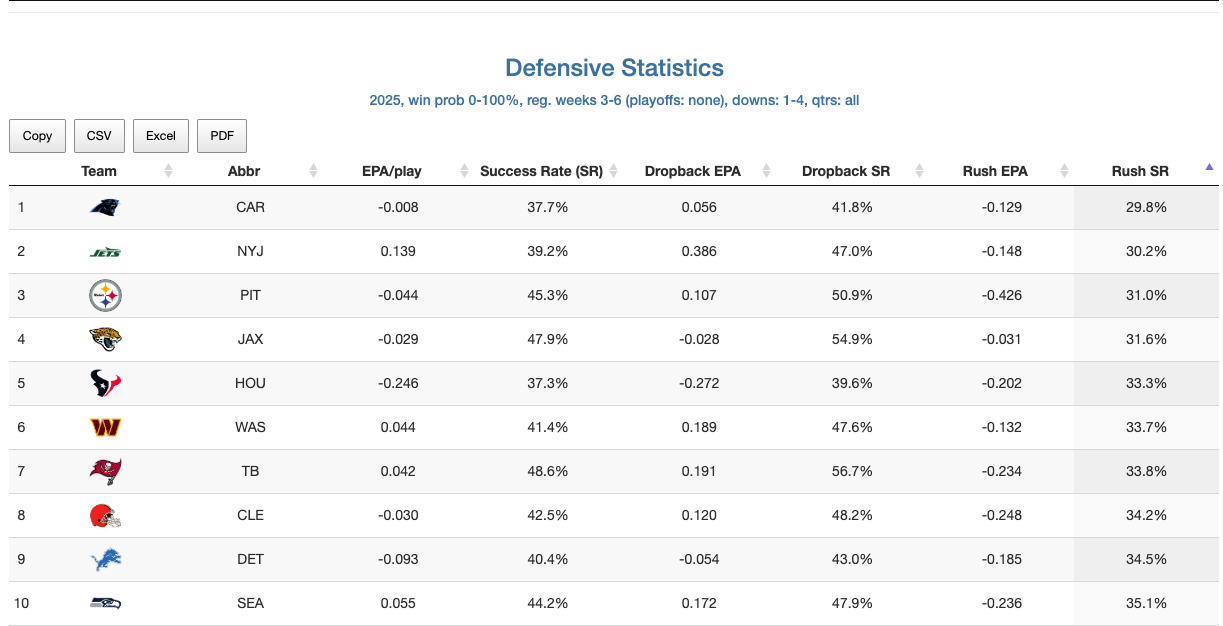
Task: Click the Washington Commanders logo
Action: (x=105, y=427)
